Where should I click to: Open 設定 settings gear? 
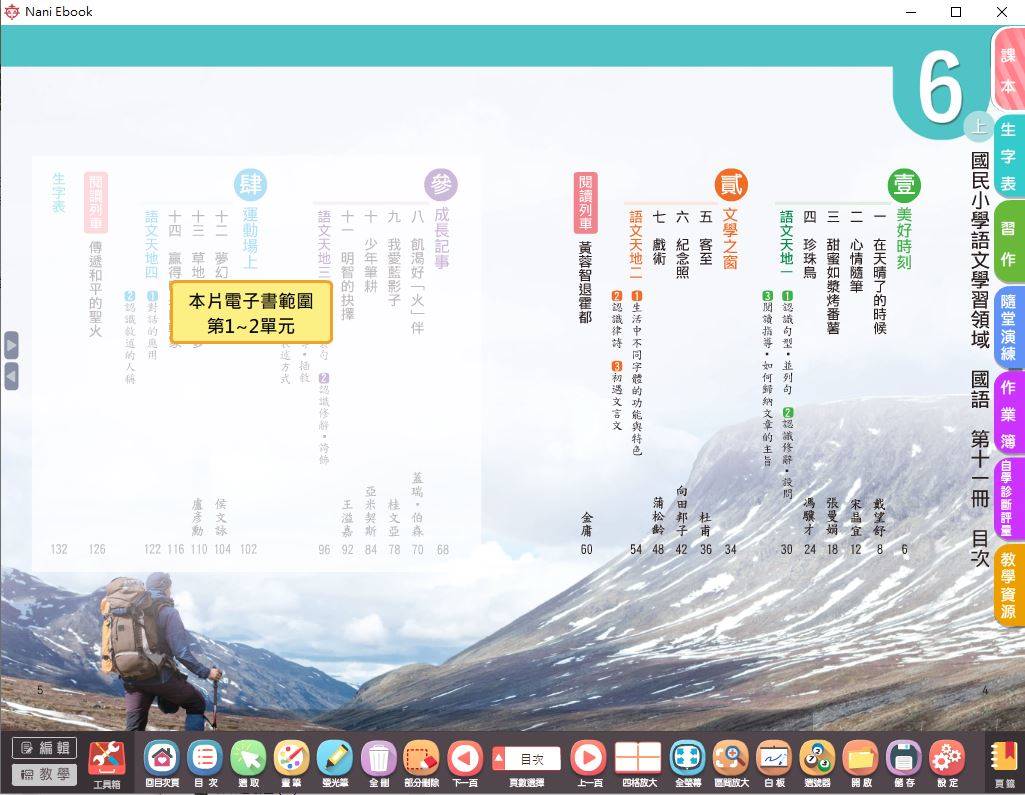tap(947, 763)
